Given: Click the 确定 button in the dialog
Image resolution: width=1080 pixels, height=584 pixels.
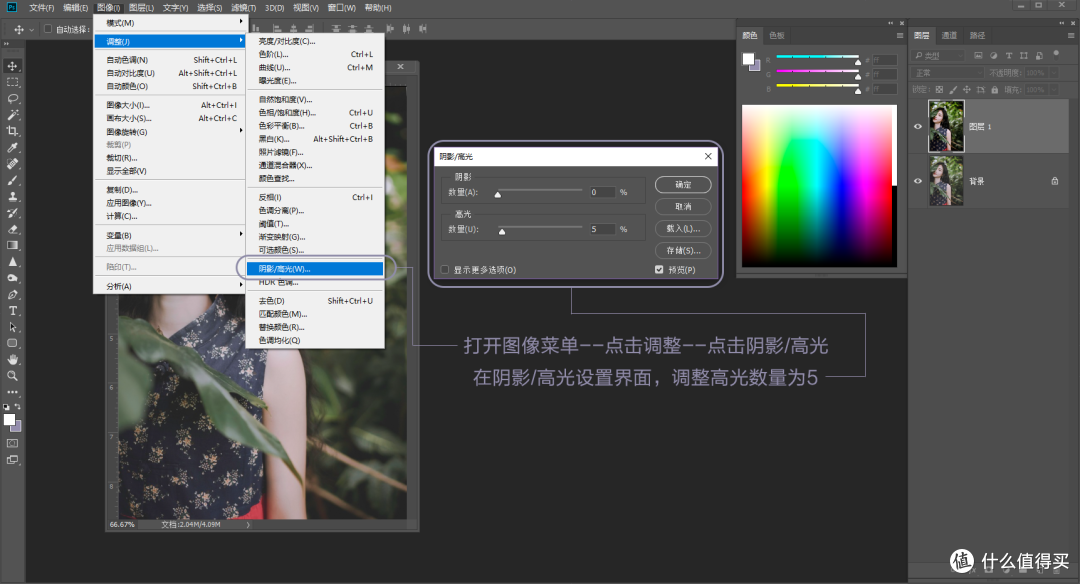Looking at the screenshot, I should (682, 184).
